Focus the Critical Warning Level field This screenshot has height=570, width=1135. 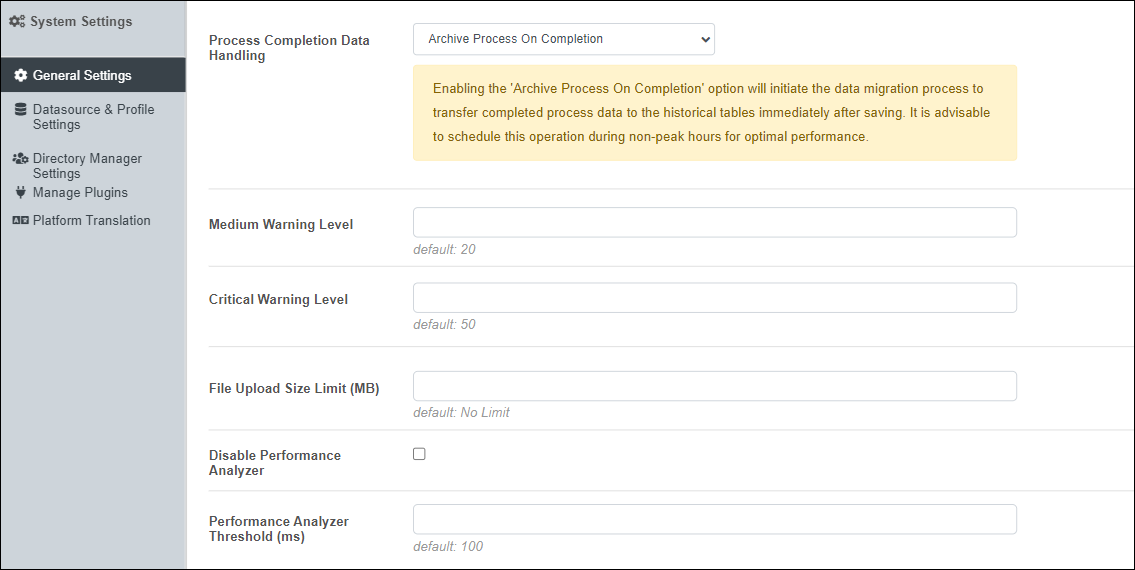coord(714,298)
